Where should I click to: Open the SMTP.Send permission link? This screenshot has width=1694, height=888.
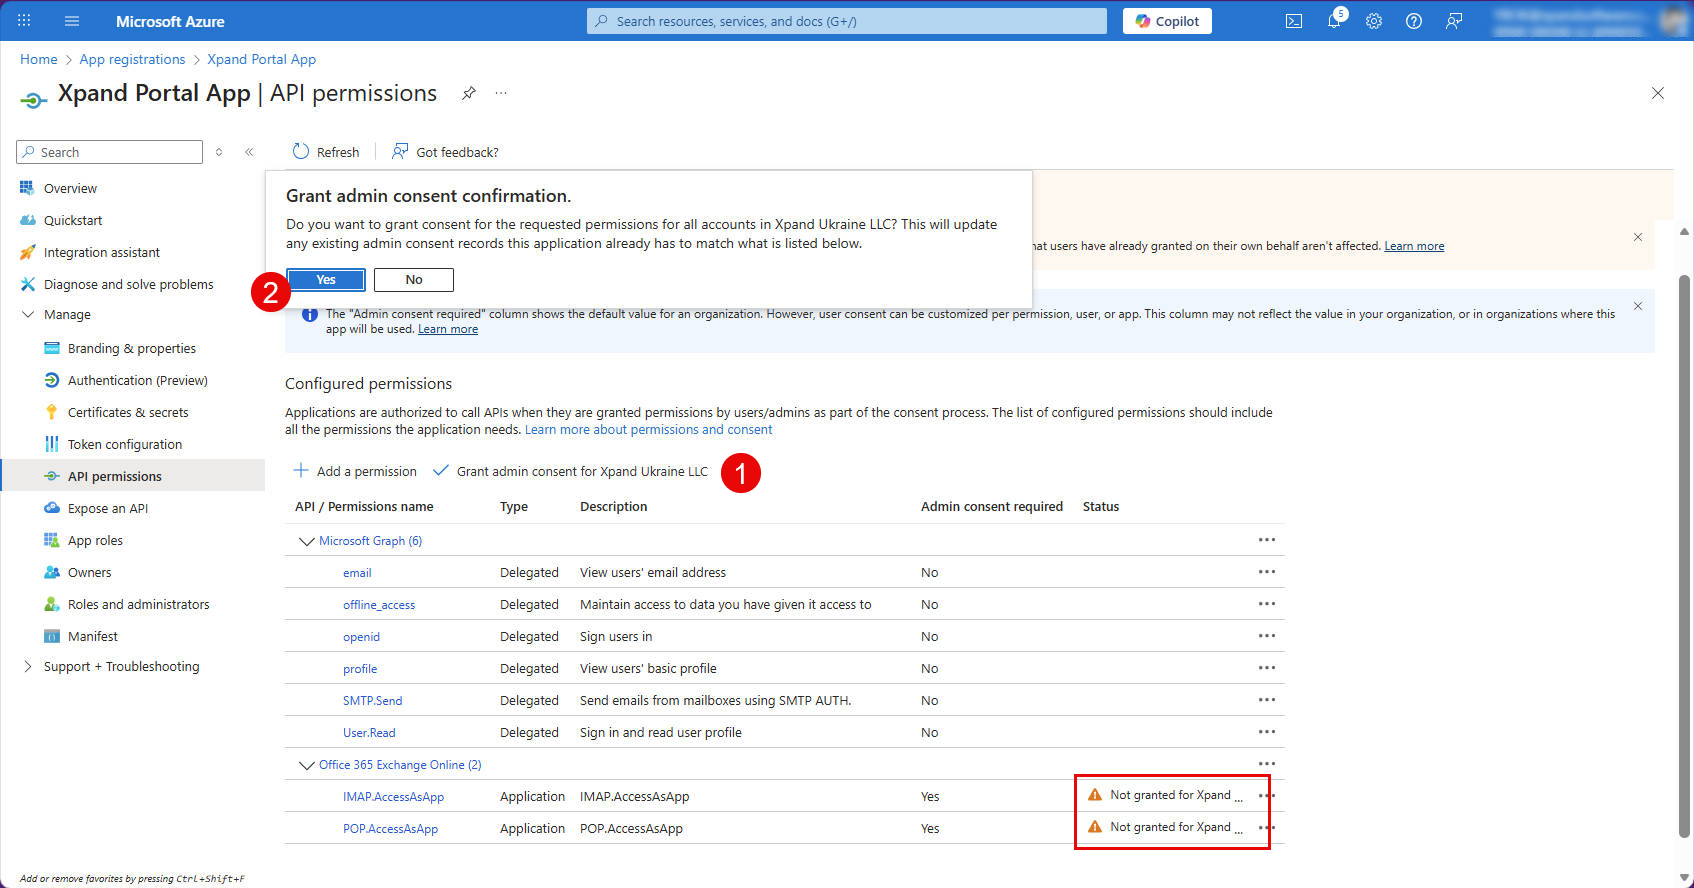point(372,701)
